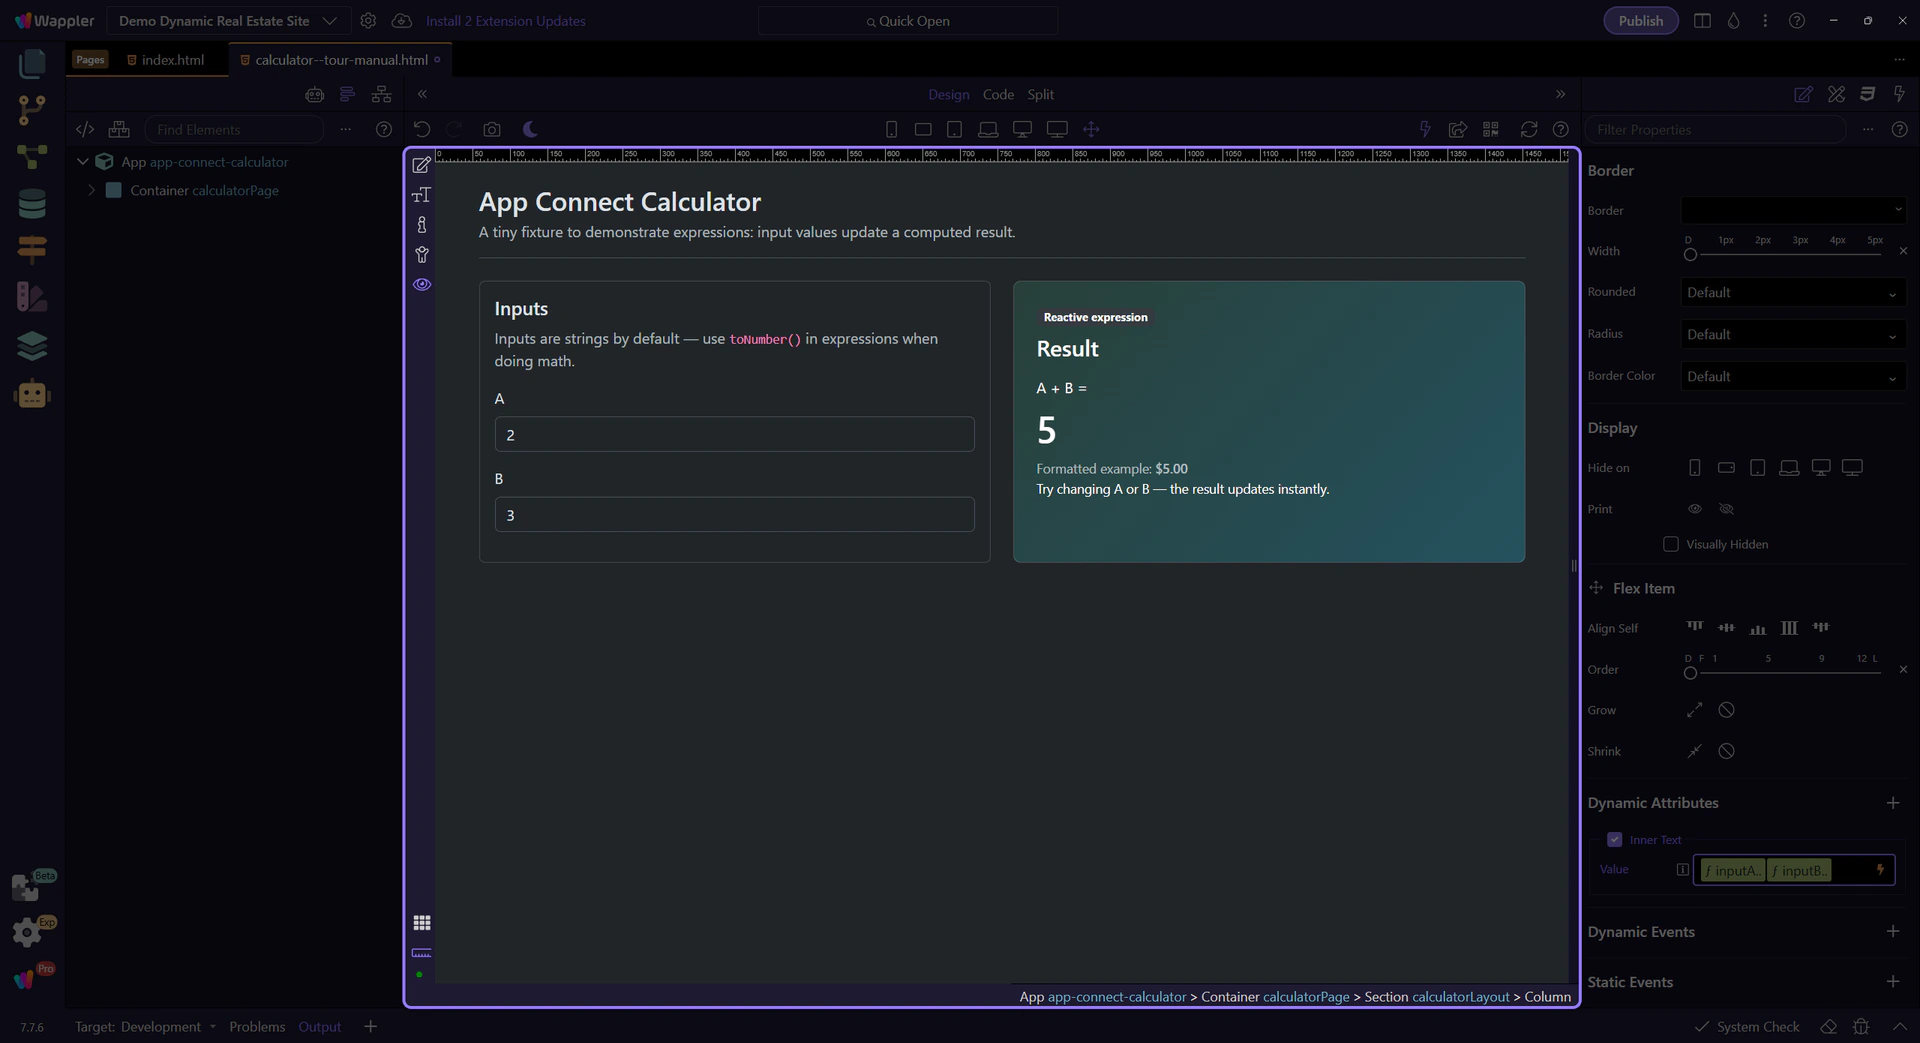
Task: Uncheck the Inner Text checkbox
Action: pyautogui.click(x=1614, y=840)
